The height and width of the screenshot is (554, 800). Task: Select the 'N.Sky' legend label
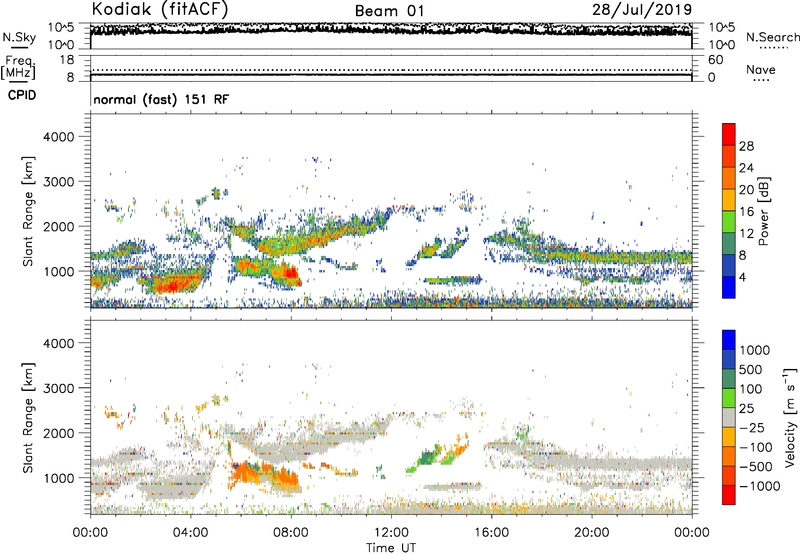tap(19, 37)
